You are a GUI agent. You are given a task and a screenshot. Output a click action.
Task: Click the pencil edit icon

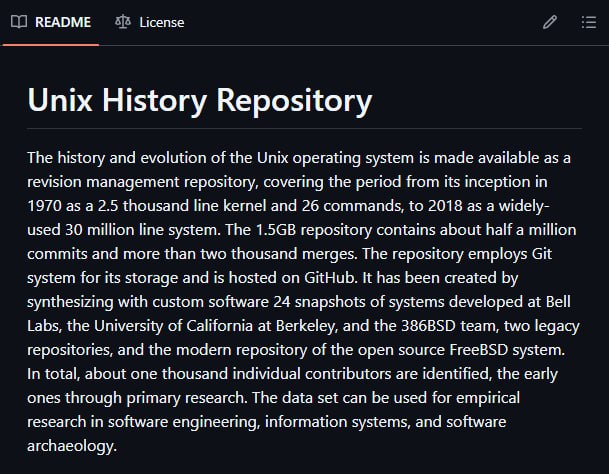pyautogui.click(x=549, y=22)
